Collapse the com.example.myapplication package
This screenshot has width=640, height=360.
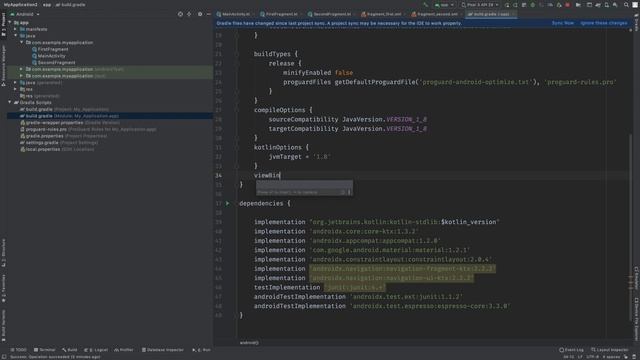coord(22,42)
